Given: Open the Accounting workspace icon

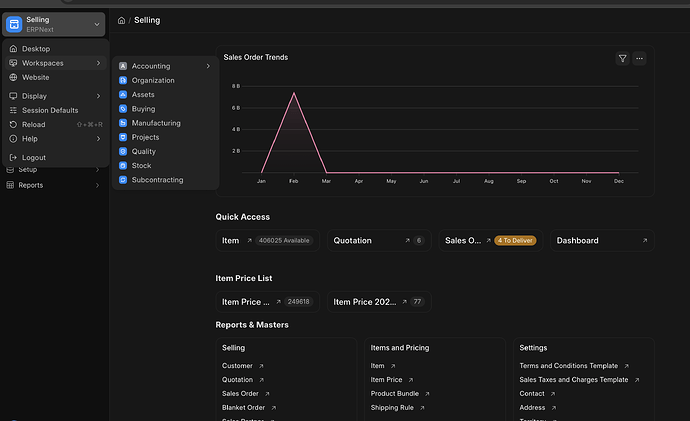Looking at the screenshot, I should (123, 66).
